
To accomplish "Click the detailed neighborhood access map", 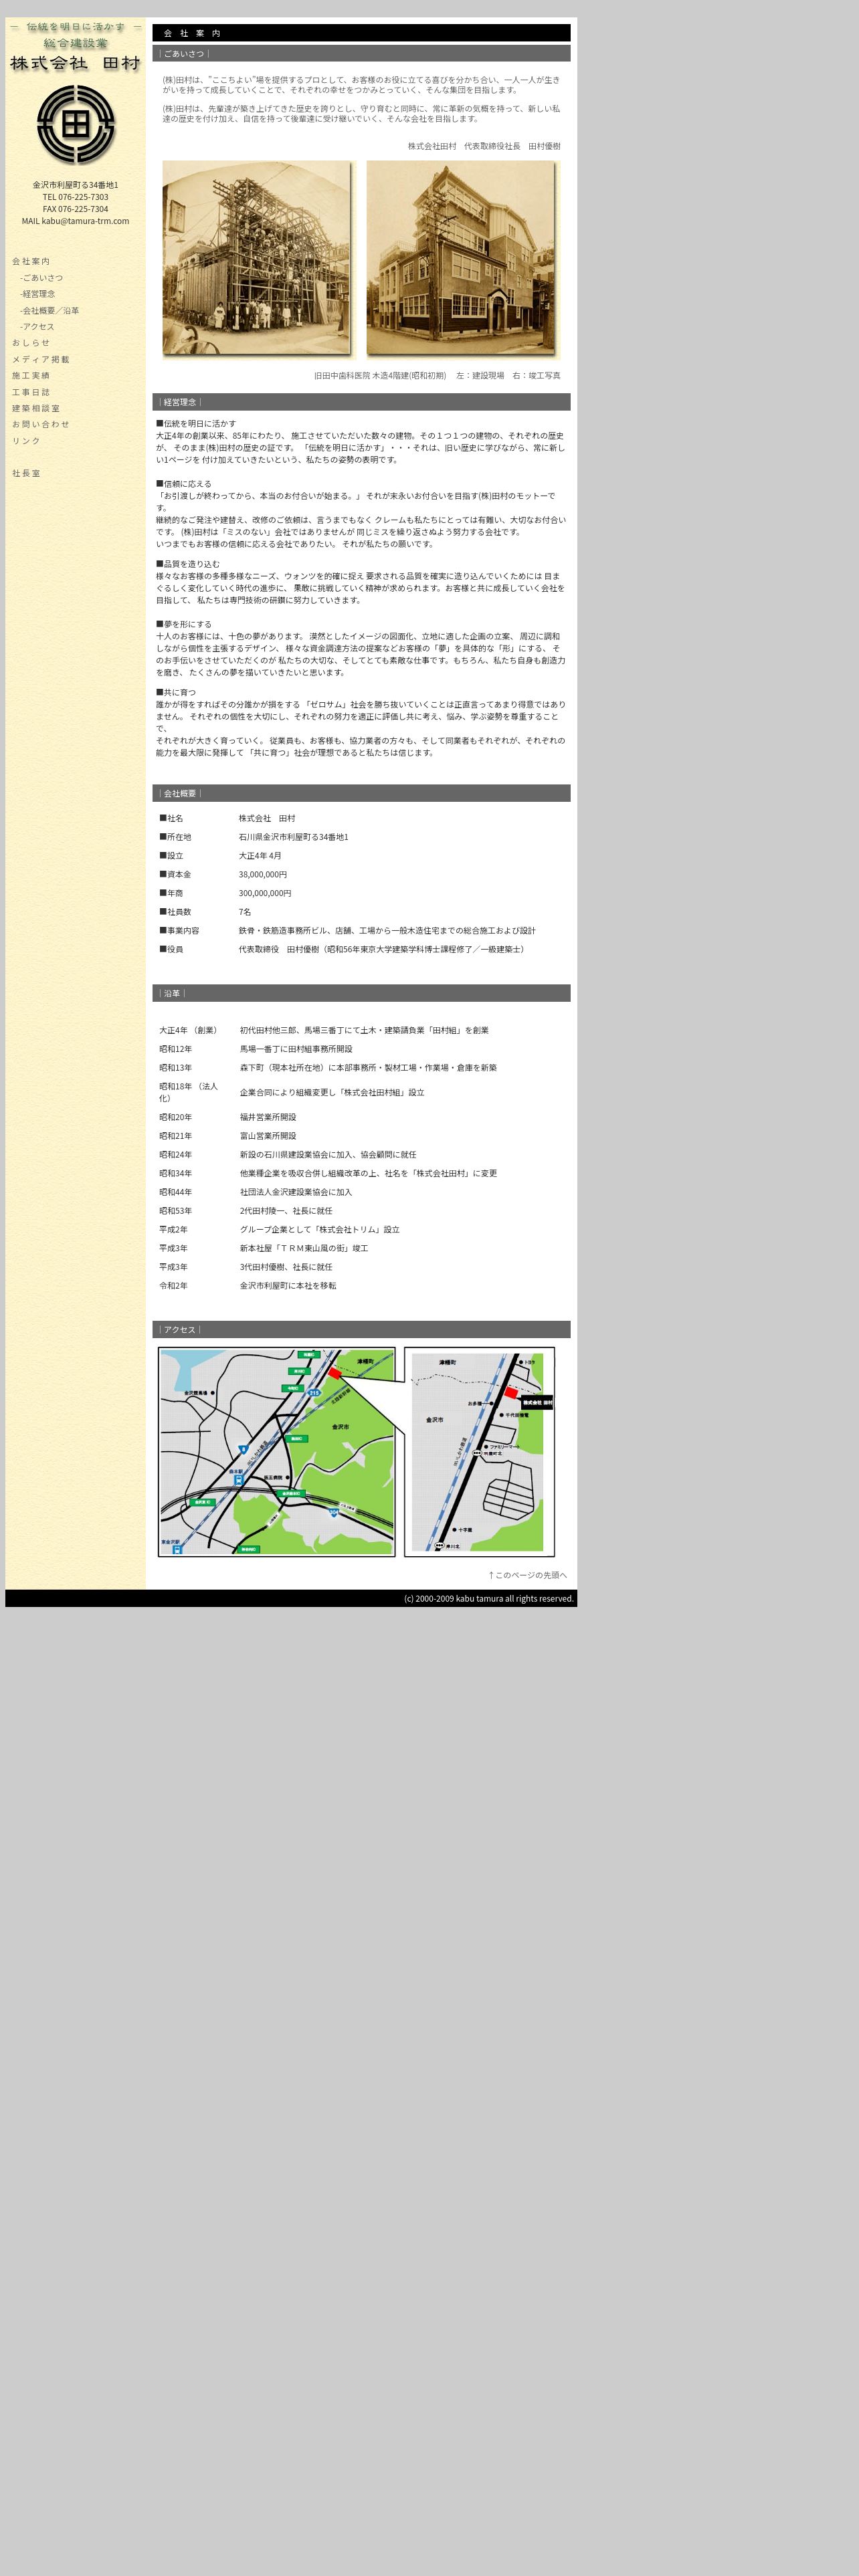I will [479, 1451].
